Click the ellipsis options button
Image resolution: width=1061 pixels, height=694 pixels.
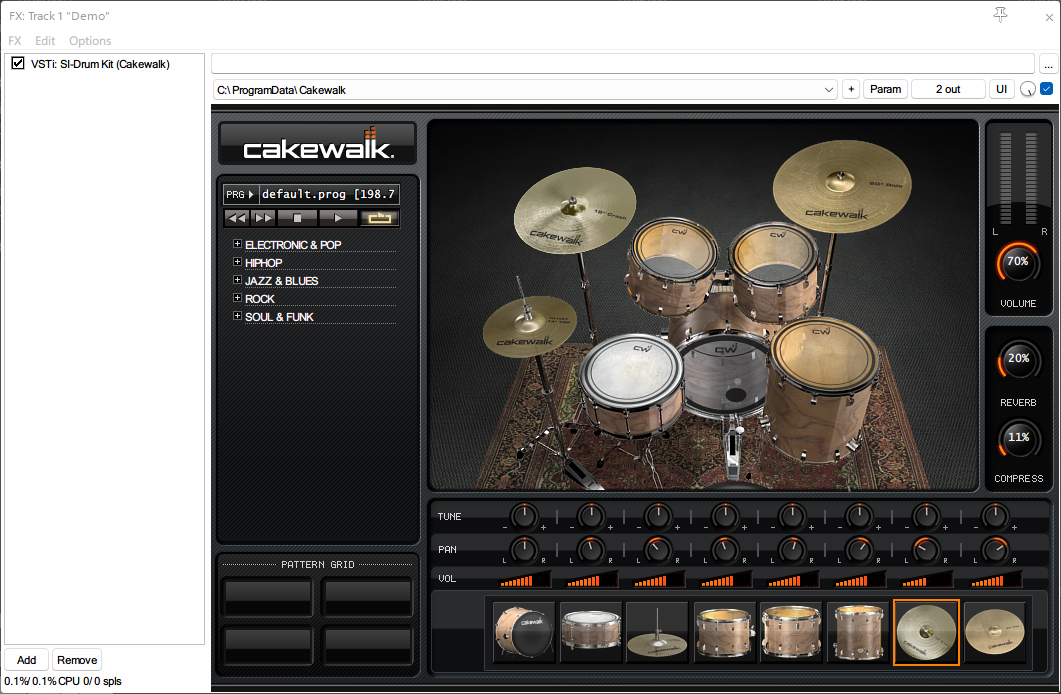1048,64
